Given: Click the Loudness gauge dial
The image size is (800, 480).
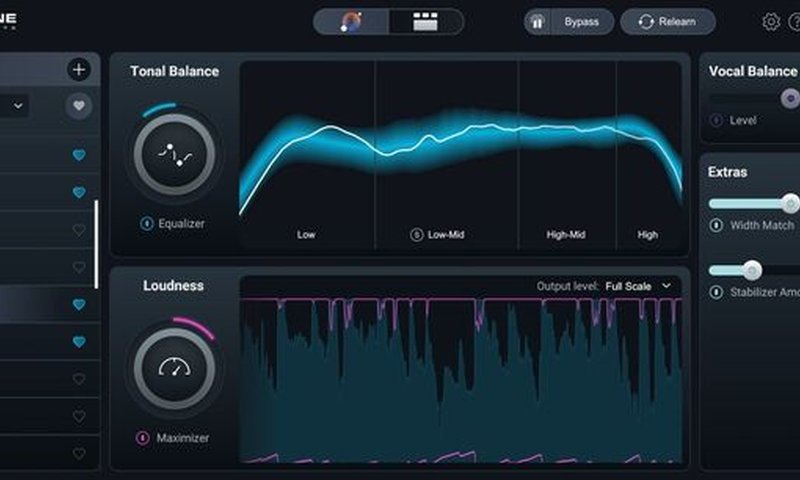Looking at the screenshot, I should (175, 367).
